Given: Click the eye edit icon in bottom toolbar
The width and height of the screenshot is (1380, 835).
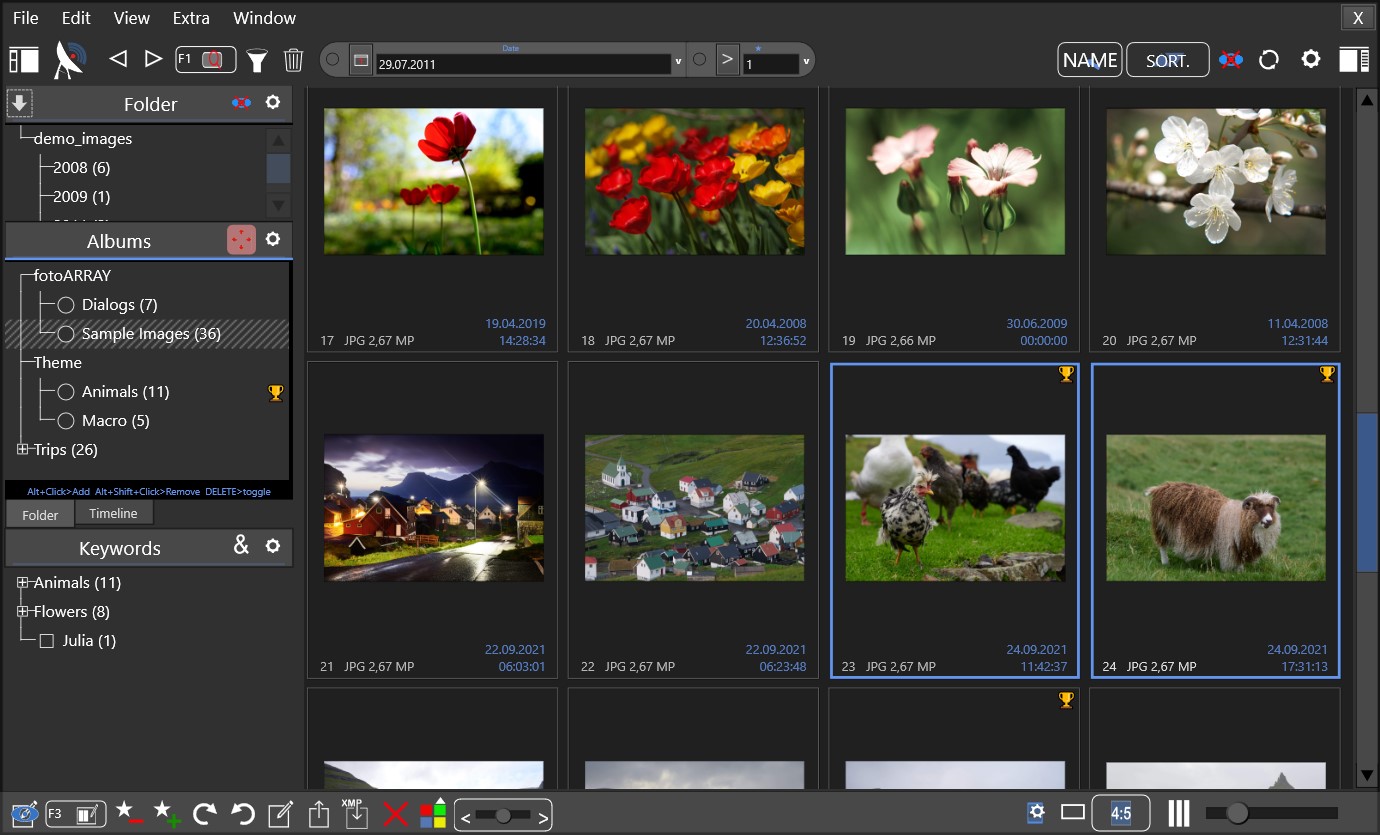Looking at the screenshot, I should click(x=24, y=814).
